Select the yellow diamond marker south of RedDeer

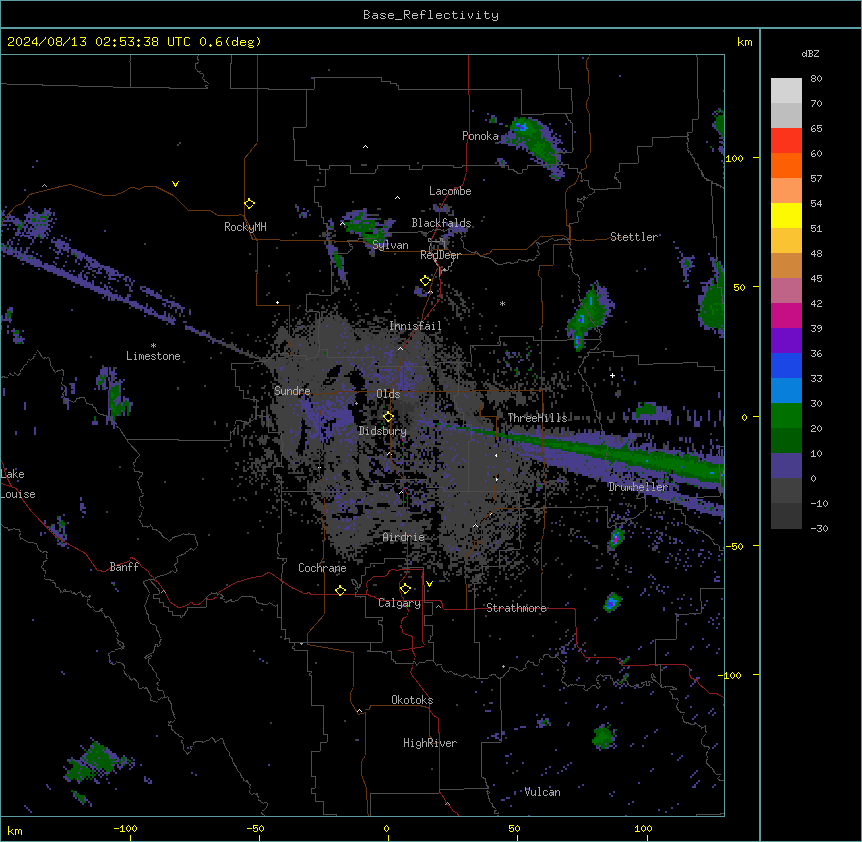[425, 281]
